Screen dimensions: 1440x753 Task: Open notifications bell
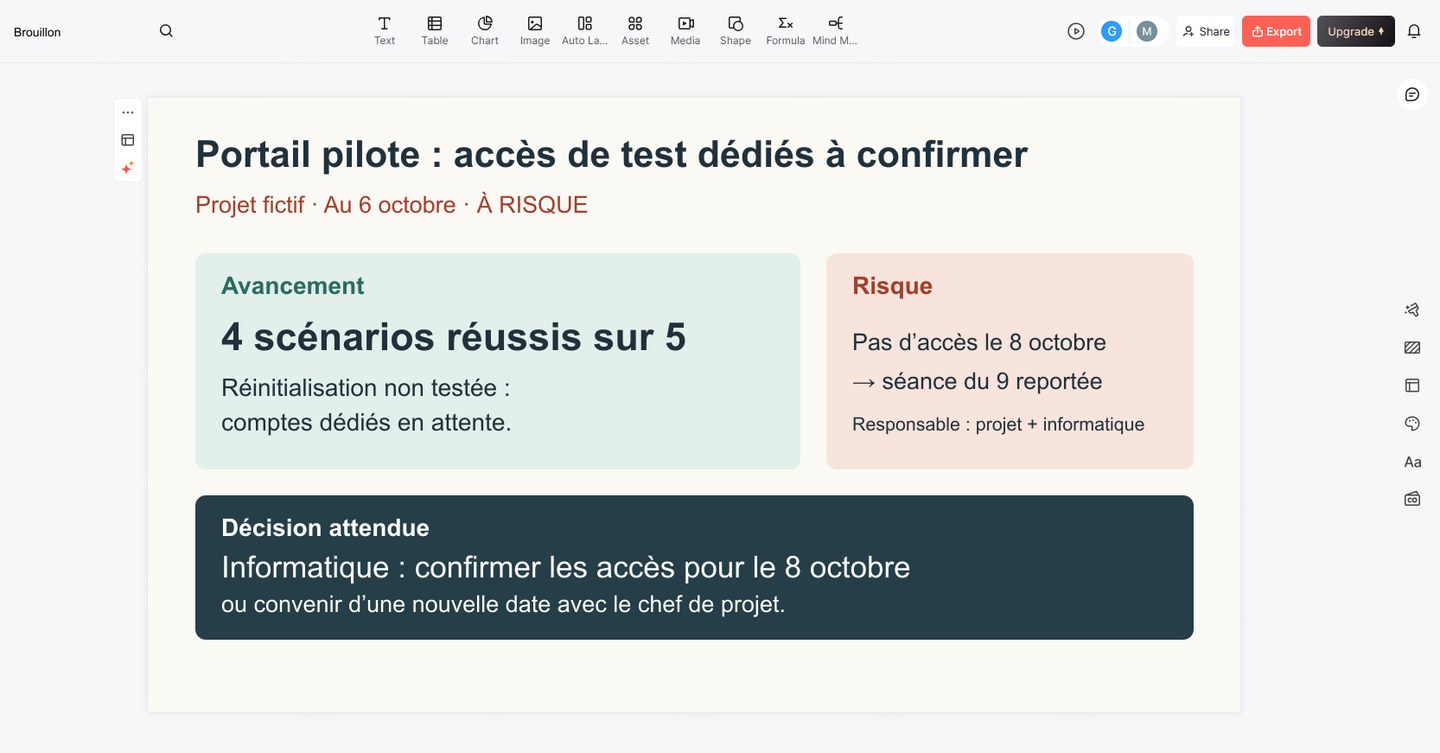click(x=1414, y=31)
